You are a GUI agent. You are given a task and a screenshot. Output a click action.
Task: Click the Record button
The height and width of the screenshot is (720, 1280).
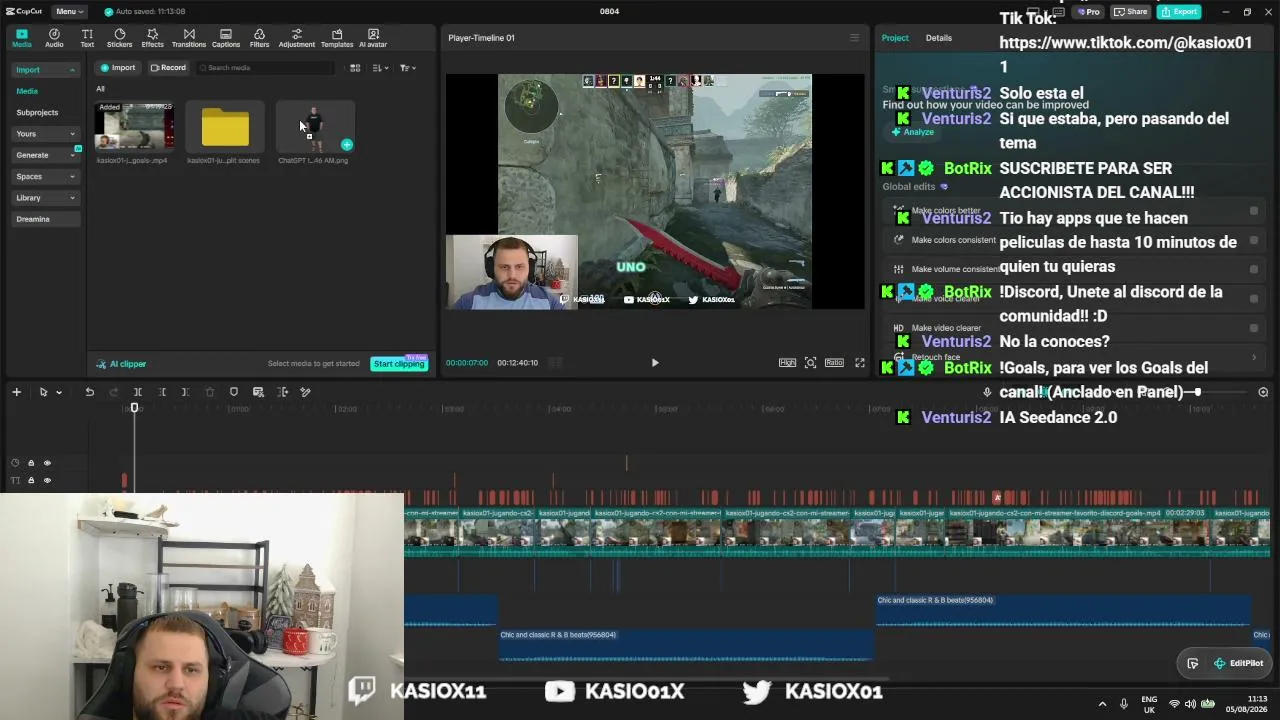coord(168,68)
